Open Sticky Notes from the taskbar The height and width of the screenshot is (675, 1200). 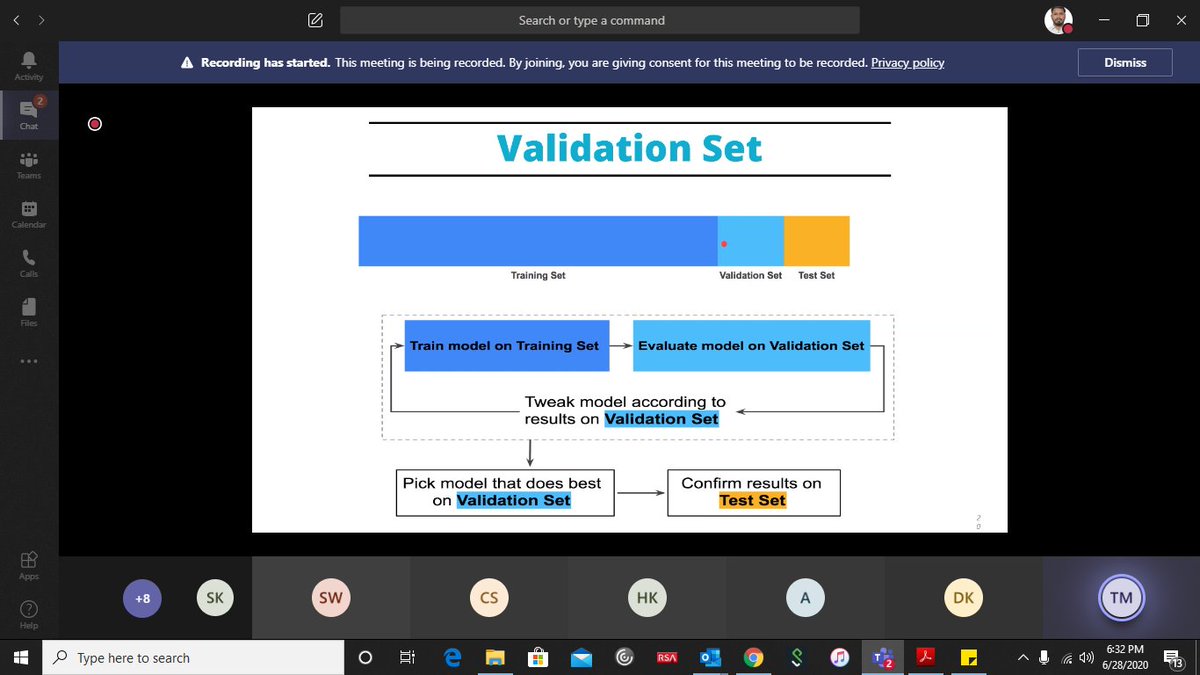click(x=968, y=657)
